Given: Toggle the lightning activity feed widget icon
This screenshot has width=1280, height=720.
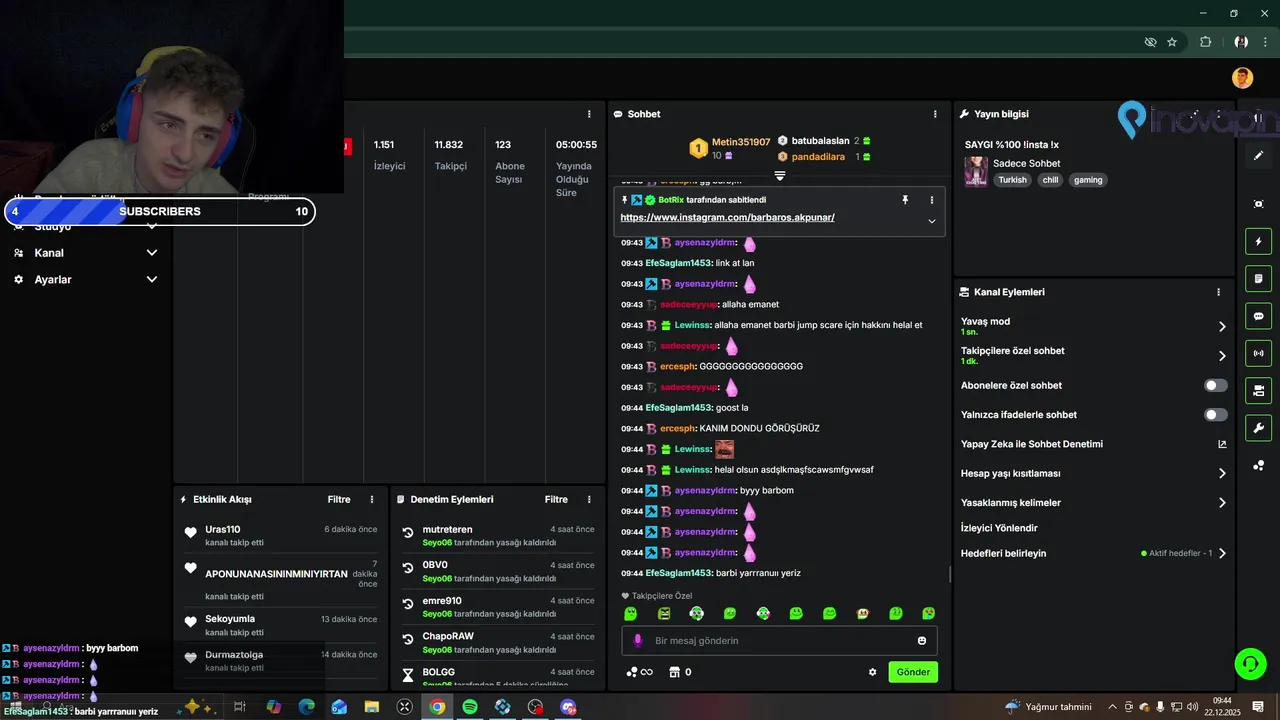Looking at the screenshot, I should pos(1258,241).
